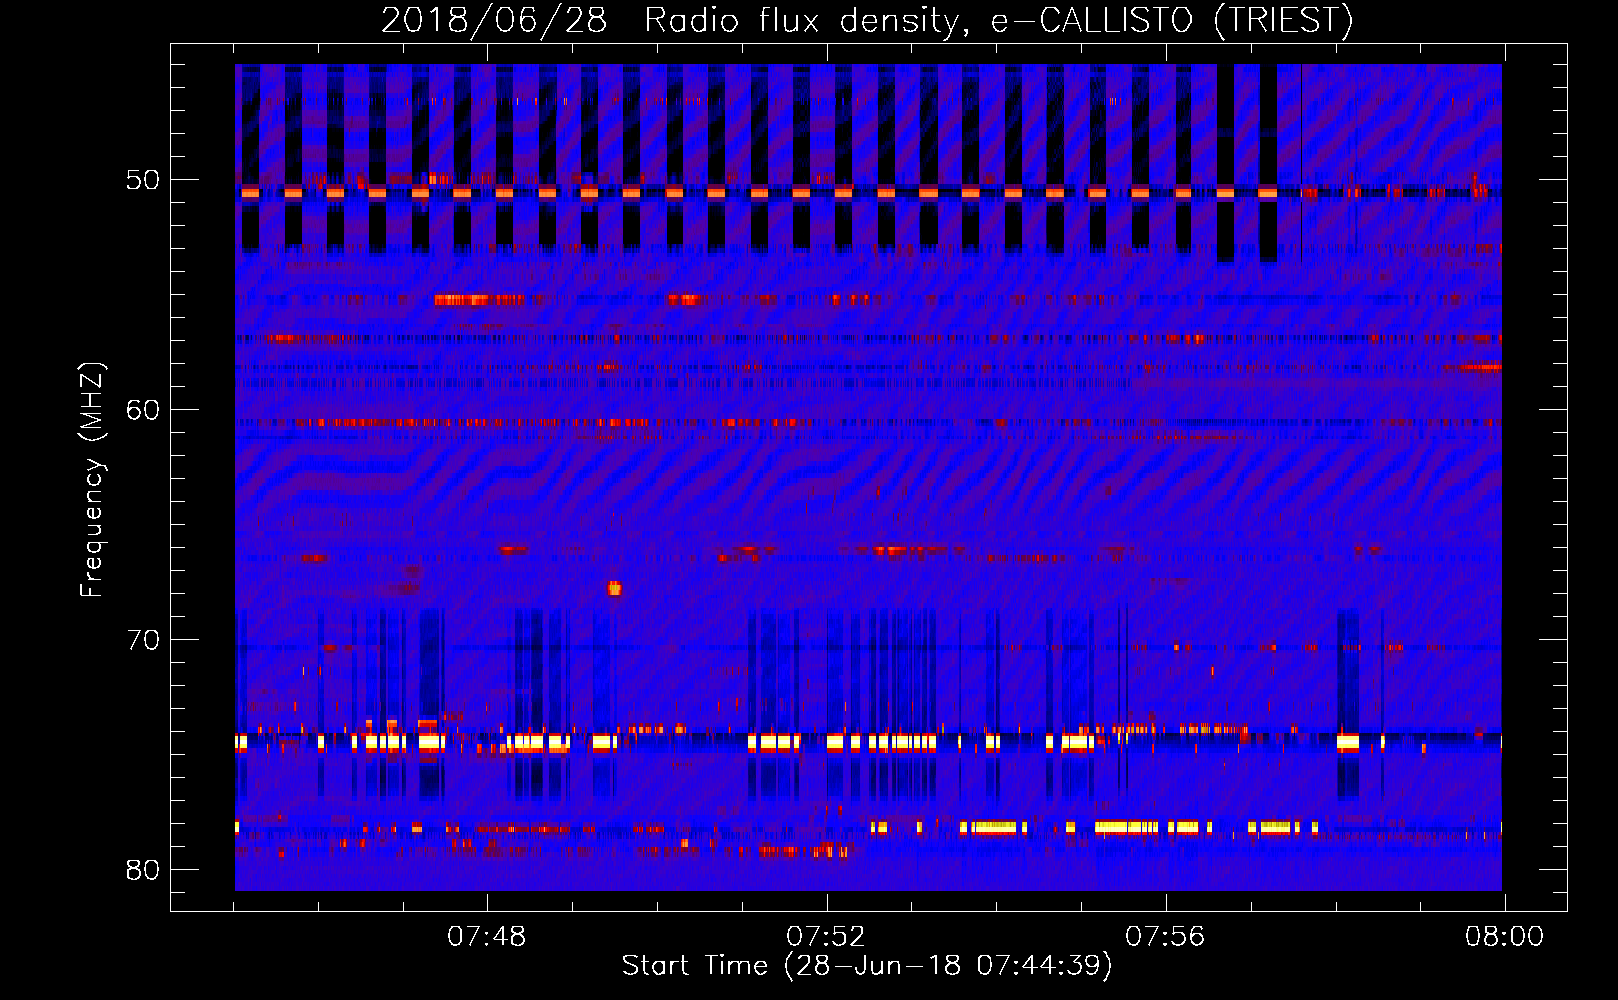Click the 70 frequency tick label

click(x=143, y=640)
